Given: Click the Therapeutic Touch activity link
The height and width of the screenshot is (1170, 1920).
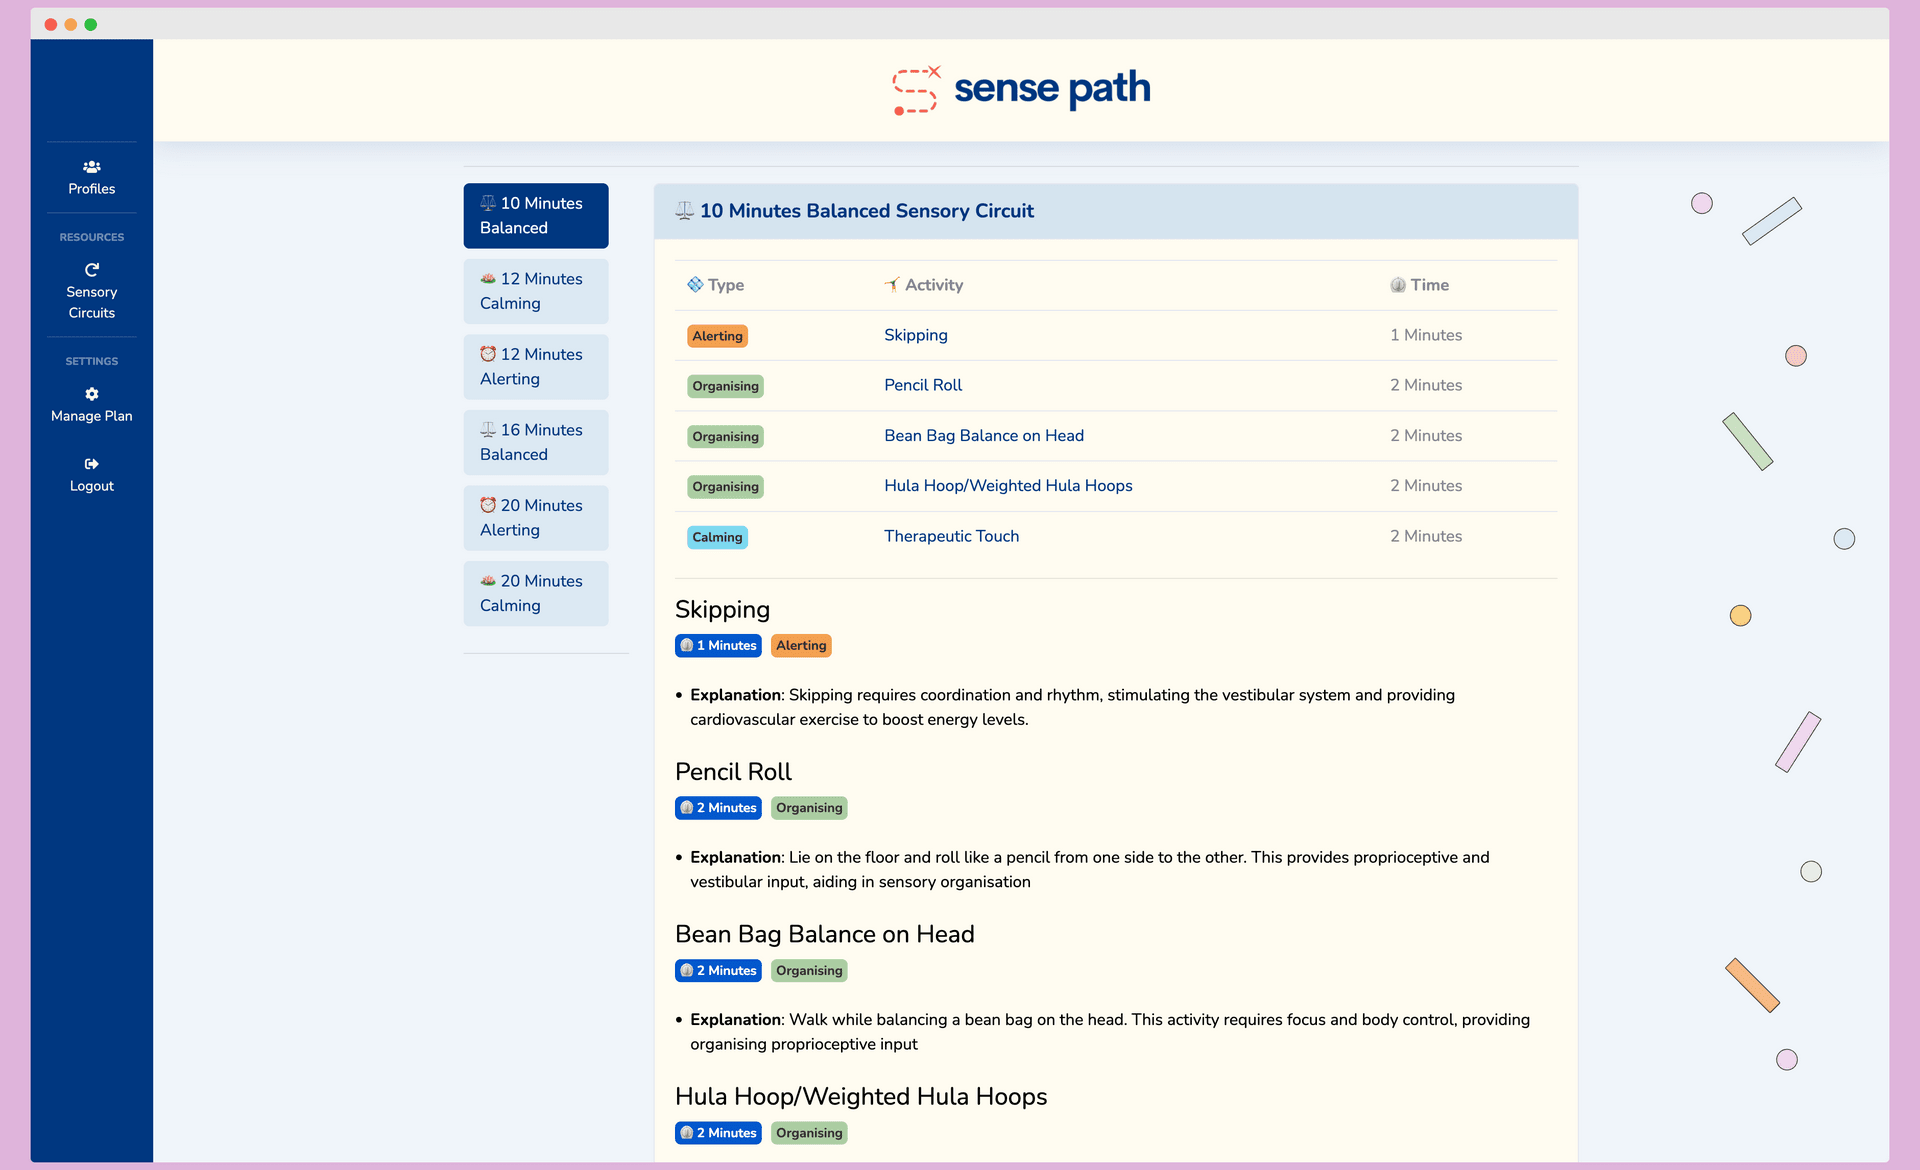Looking at the screenshot, I should tap(951, 536).
